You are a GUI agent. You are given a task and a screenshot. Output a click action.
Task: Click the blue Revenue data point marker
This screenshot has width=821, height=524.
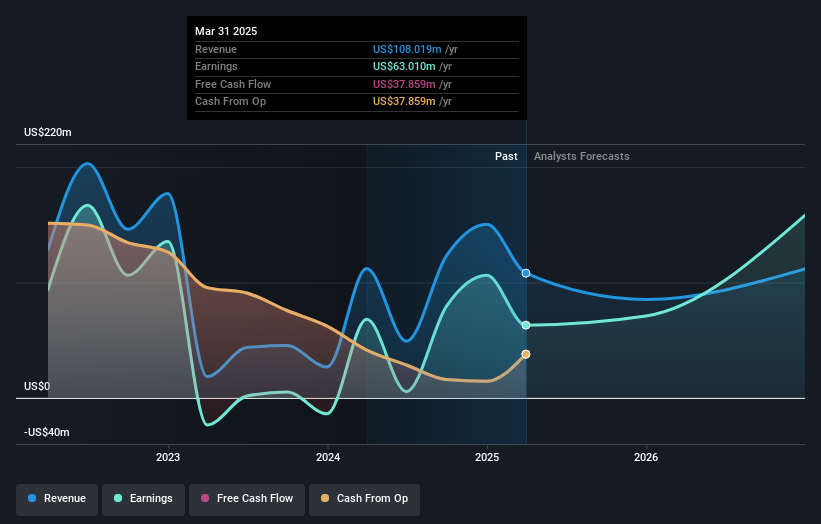526,273
